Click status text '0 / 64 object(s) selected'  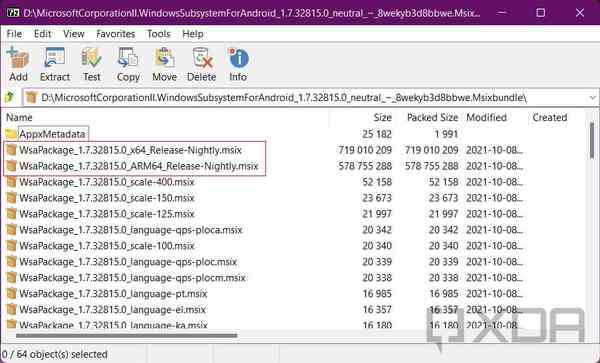(x=54, y=354)
